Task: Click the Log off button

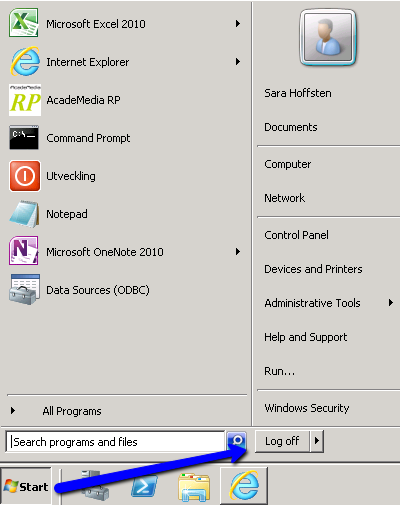Action: [x=282, y=441]
